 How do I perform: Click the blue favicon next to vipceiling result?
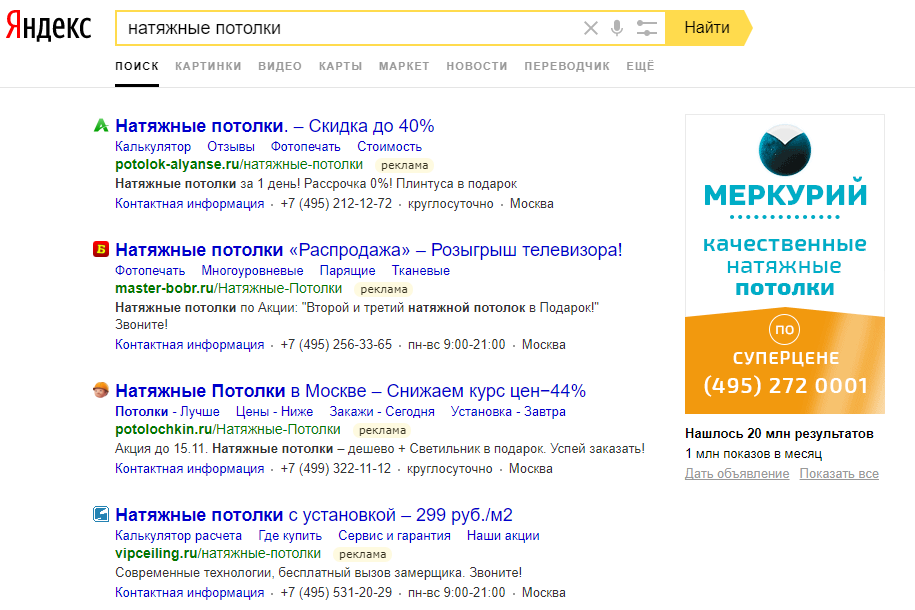pos(101,514)
